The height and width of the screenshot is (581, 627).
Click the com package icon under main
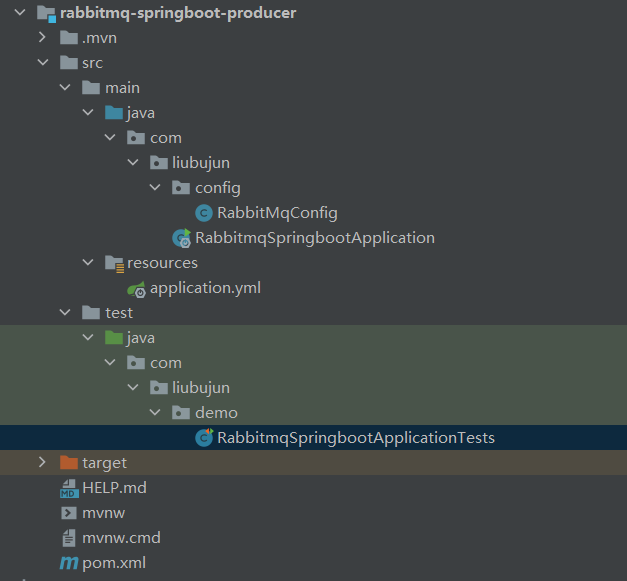click(x=136, y=138)
